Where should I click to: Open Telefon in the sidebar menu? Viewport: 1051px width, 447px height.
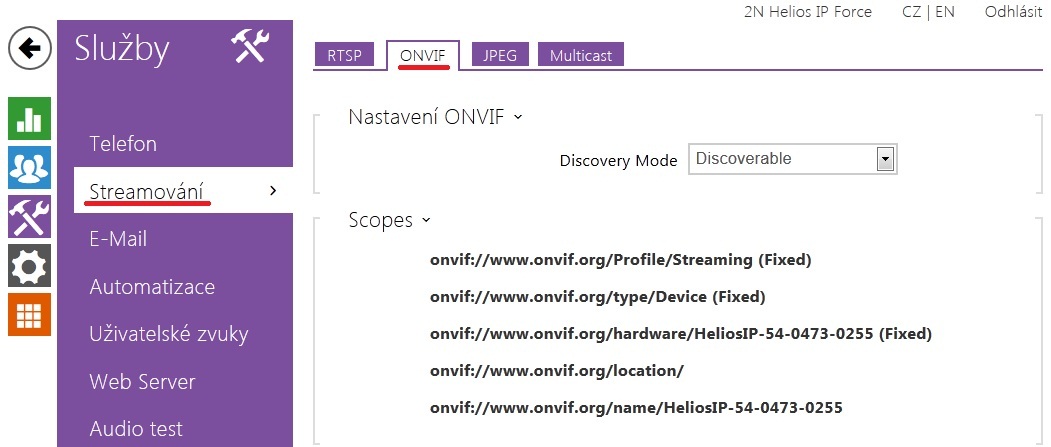[x=123, y=144]
